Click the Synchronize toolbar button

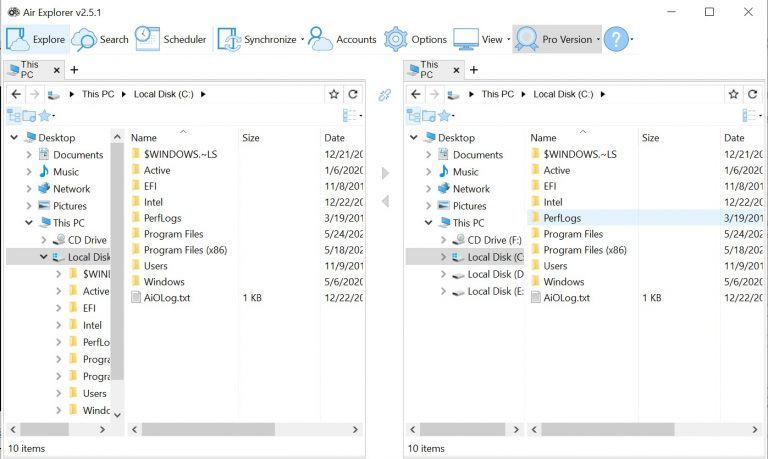tap(257, 39)
